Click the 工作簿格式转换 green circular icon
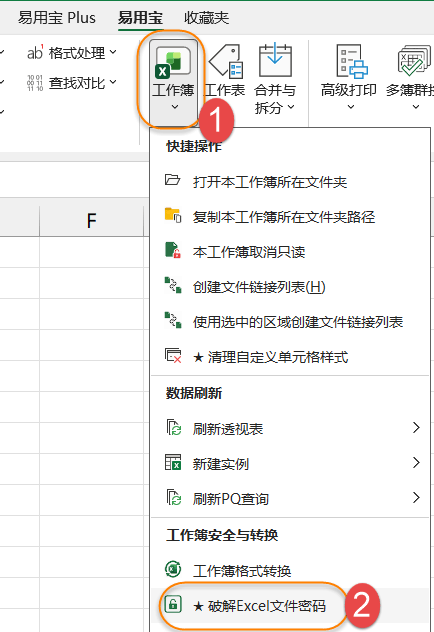Screen dimensions: 434x632 pos(173,569)
